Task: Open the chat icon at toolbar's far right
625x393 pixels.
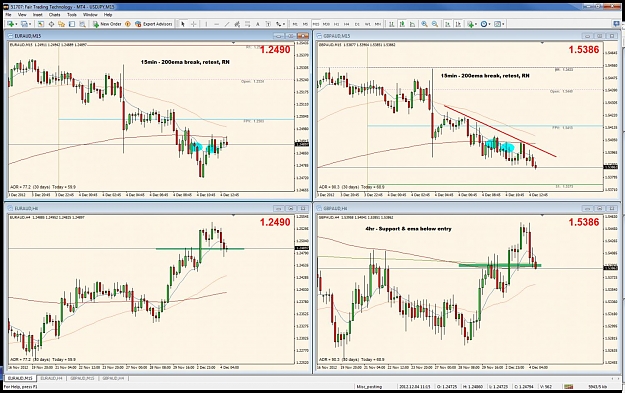Action: [617, 24]
